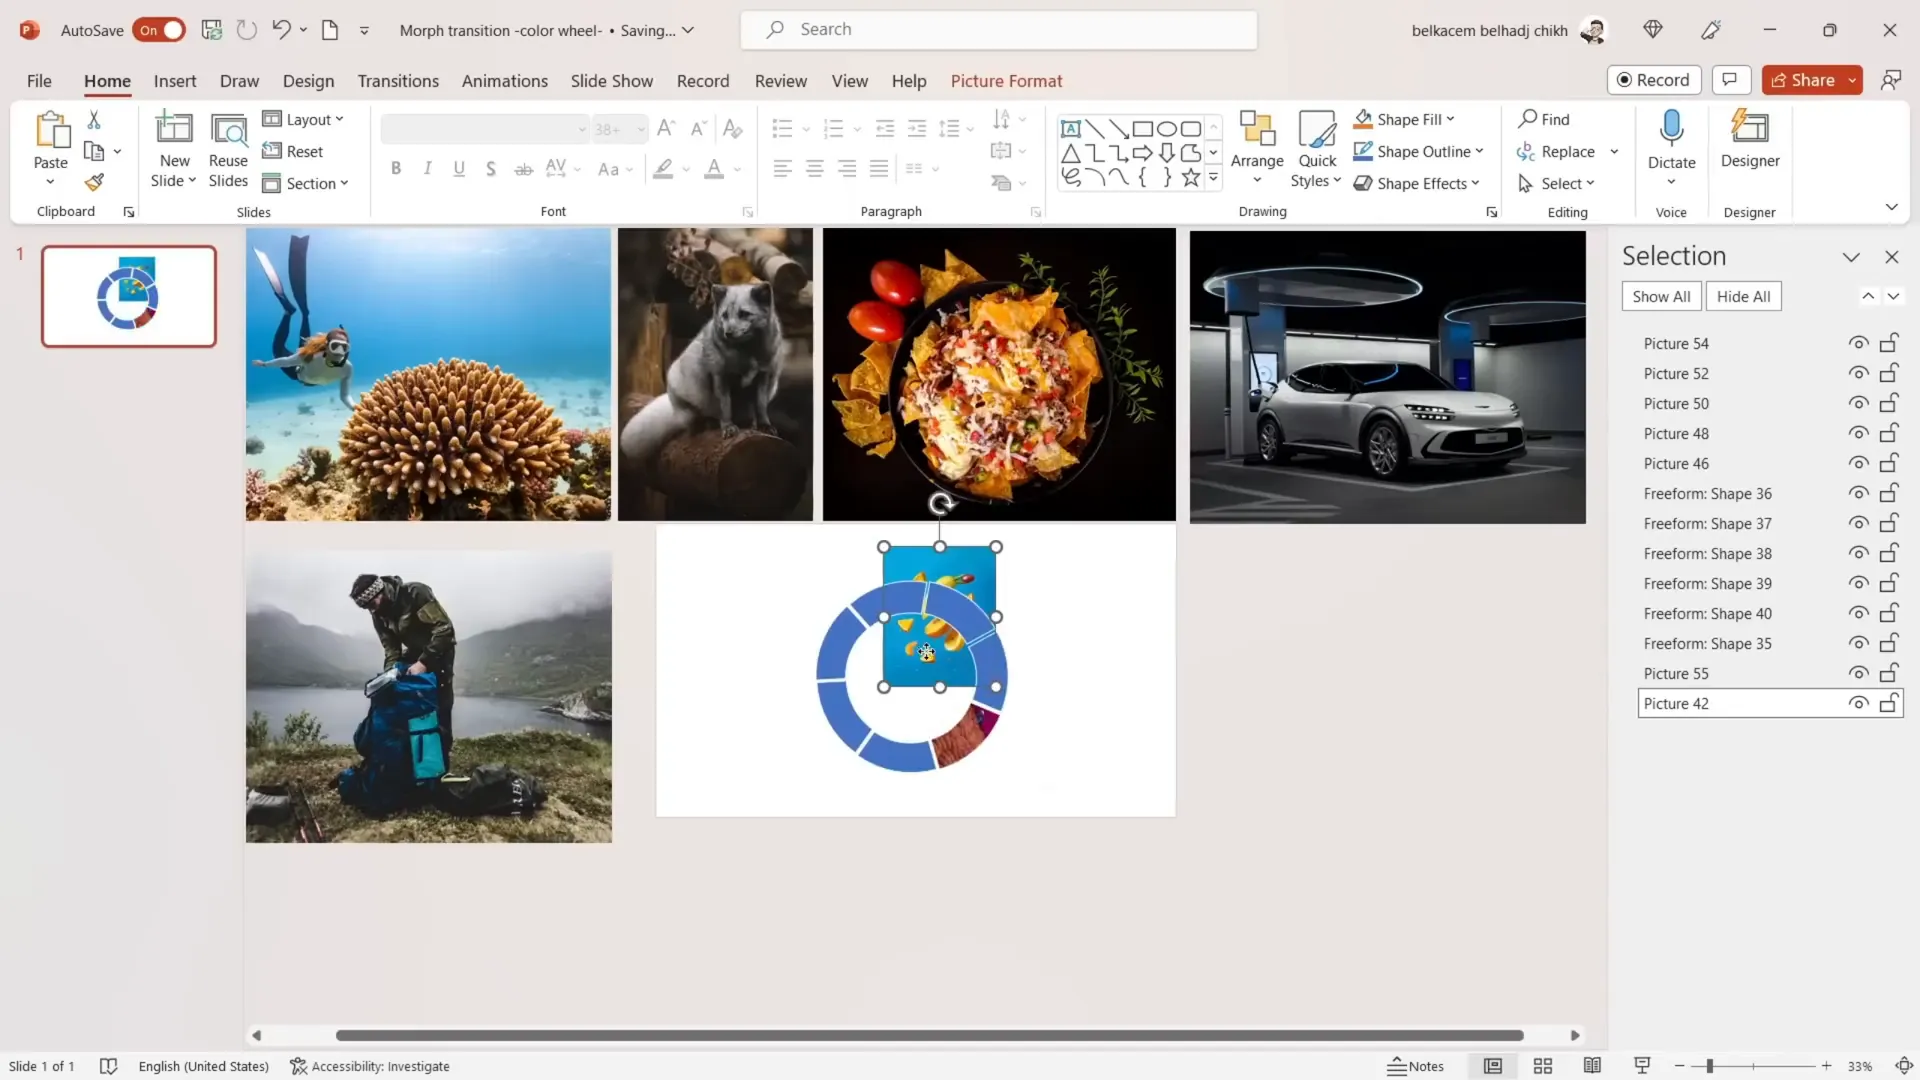Click the Italic formatting icon
Screen dimensions: 1920x1080
[x=428, y=169]
